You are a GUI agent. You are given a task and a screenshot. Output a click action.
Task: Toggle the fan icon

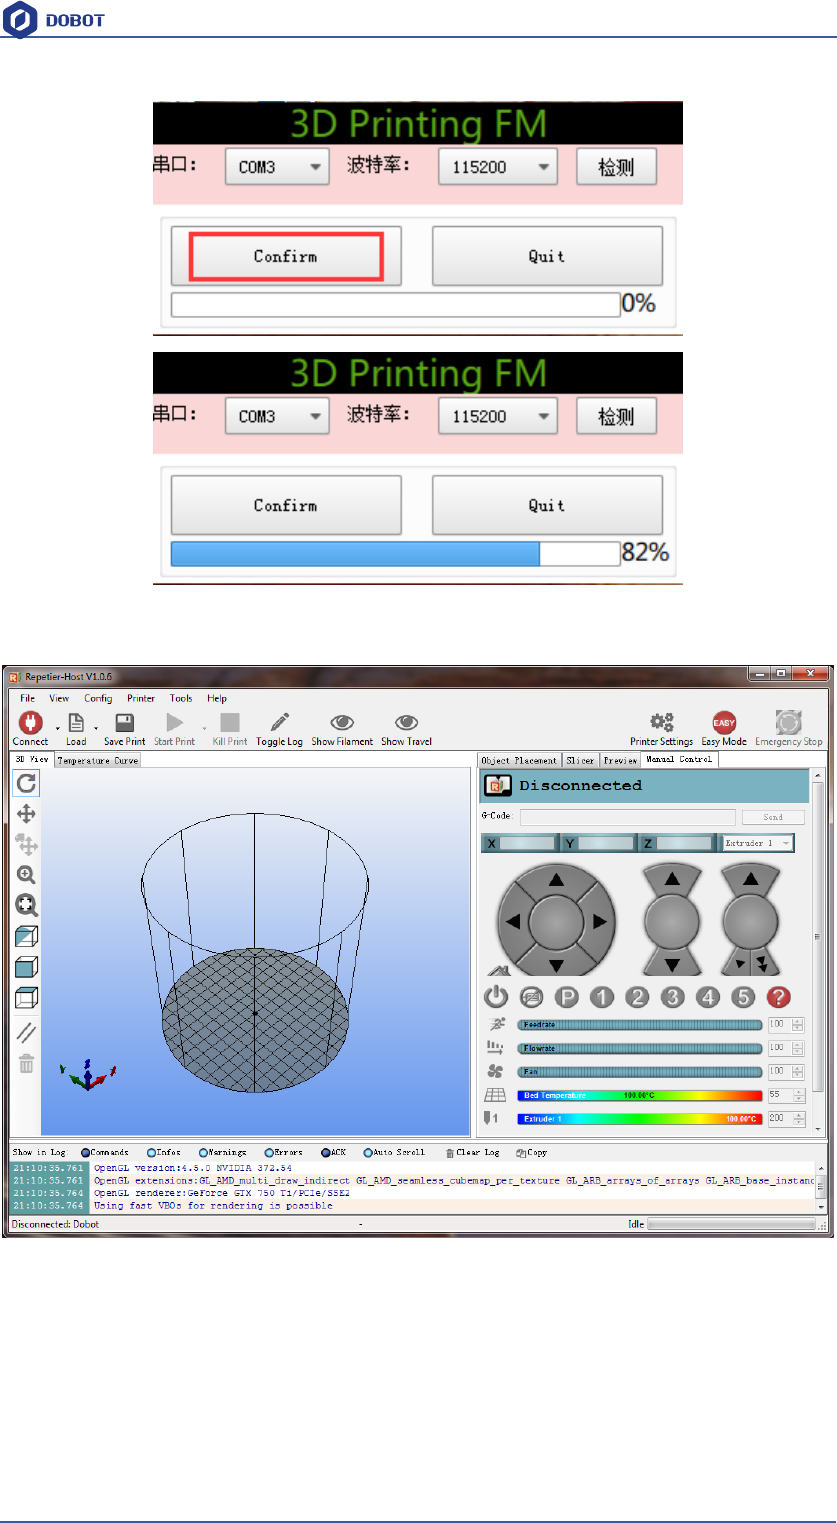[495, 1071]
